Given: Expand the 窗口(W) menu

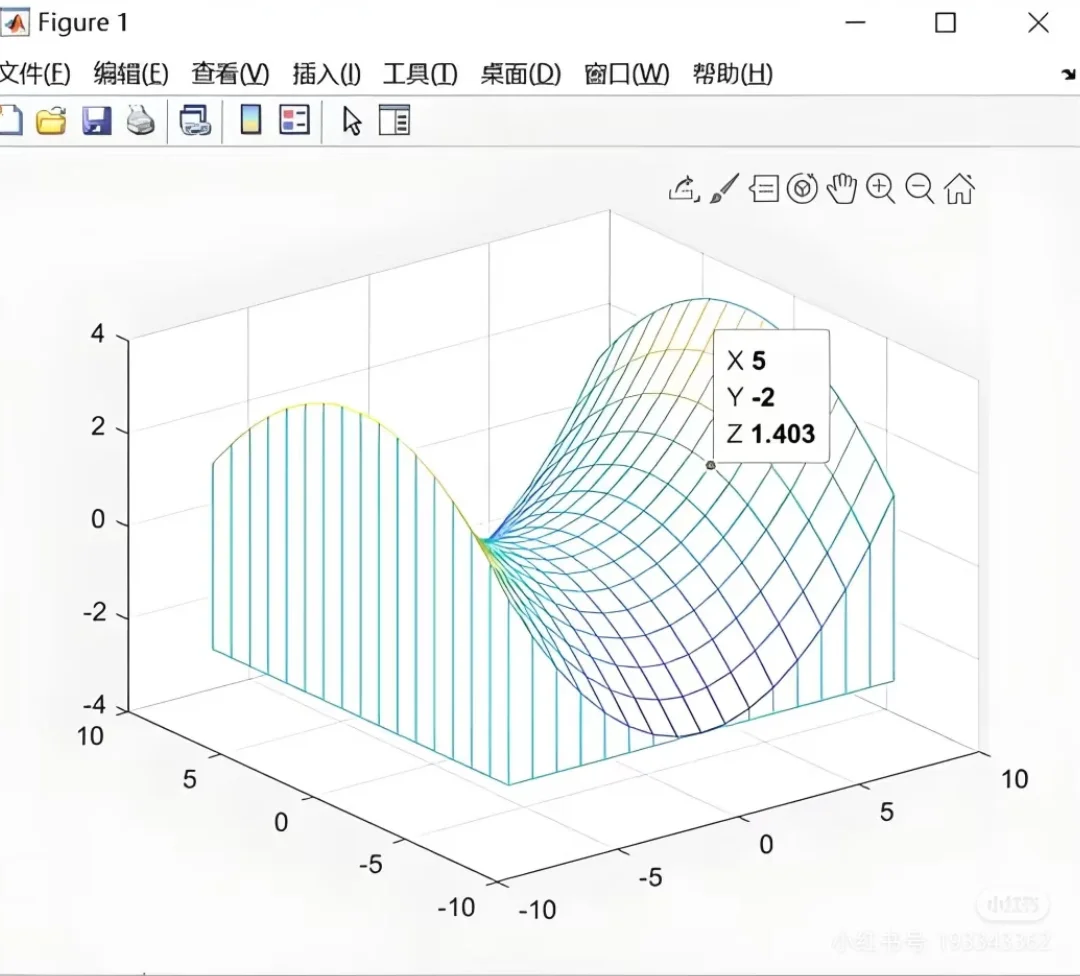Looking at the screenshot, I should click(x=625, y=73).
